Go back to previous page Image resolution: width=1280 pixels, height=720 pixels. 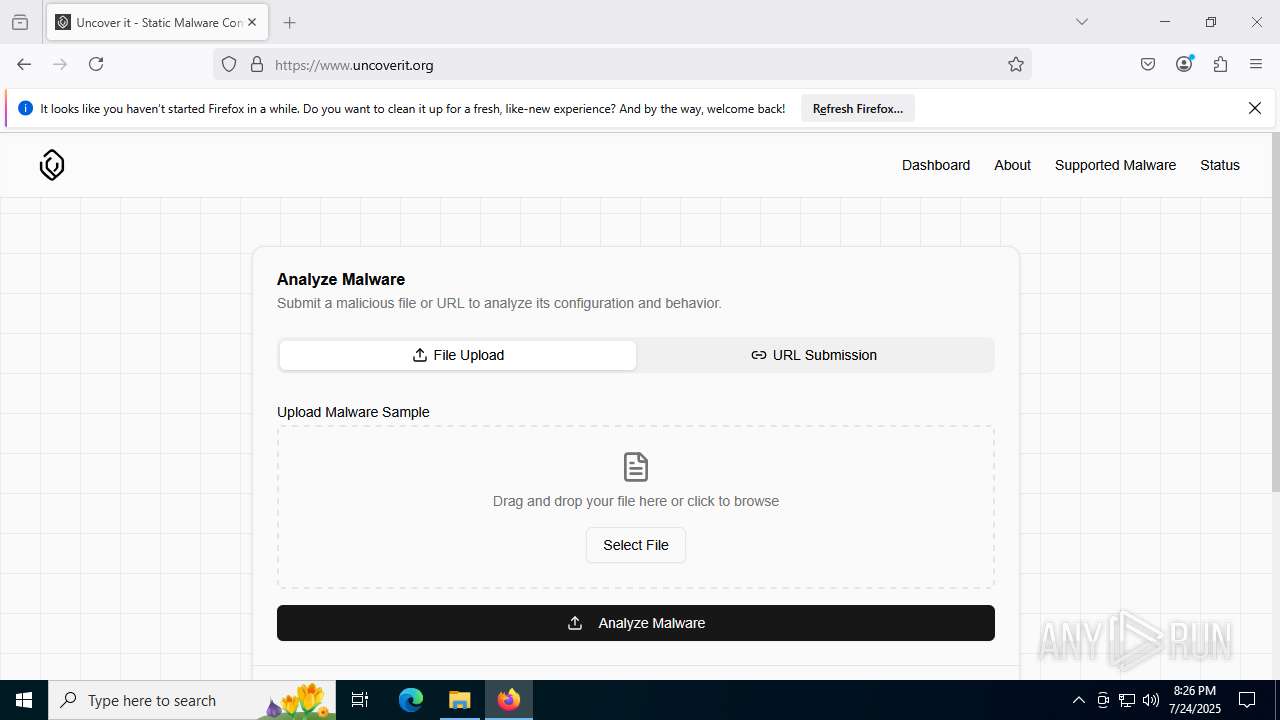[24, 64]
